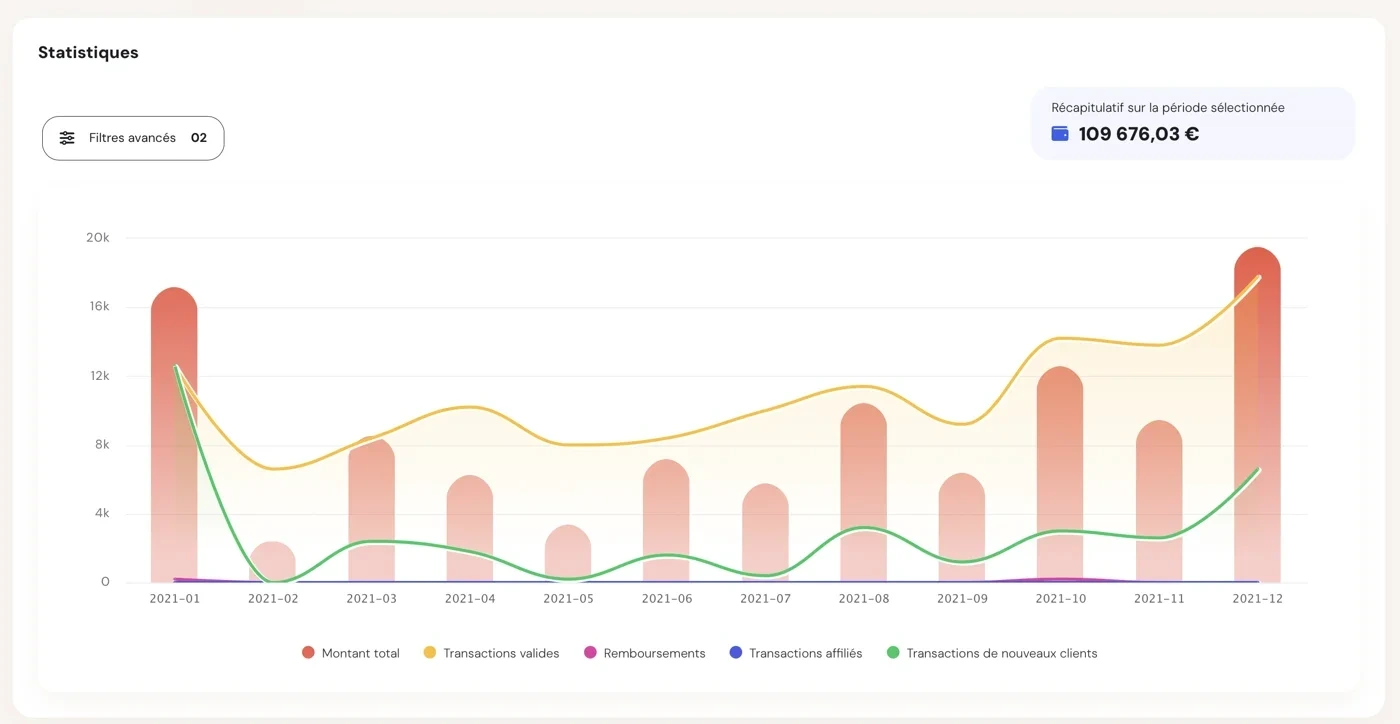Click the 2021-01 axis label
This screenshot has height=724, width=1400.
point(174,599)
